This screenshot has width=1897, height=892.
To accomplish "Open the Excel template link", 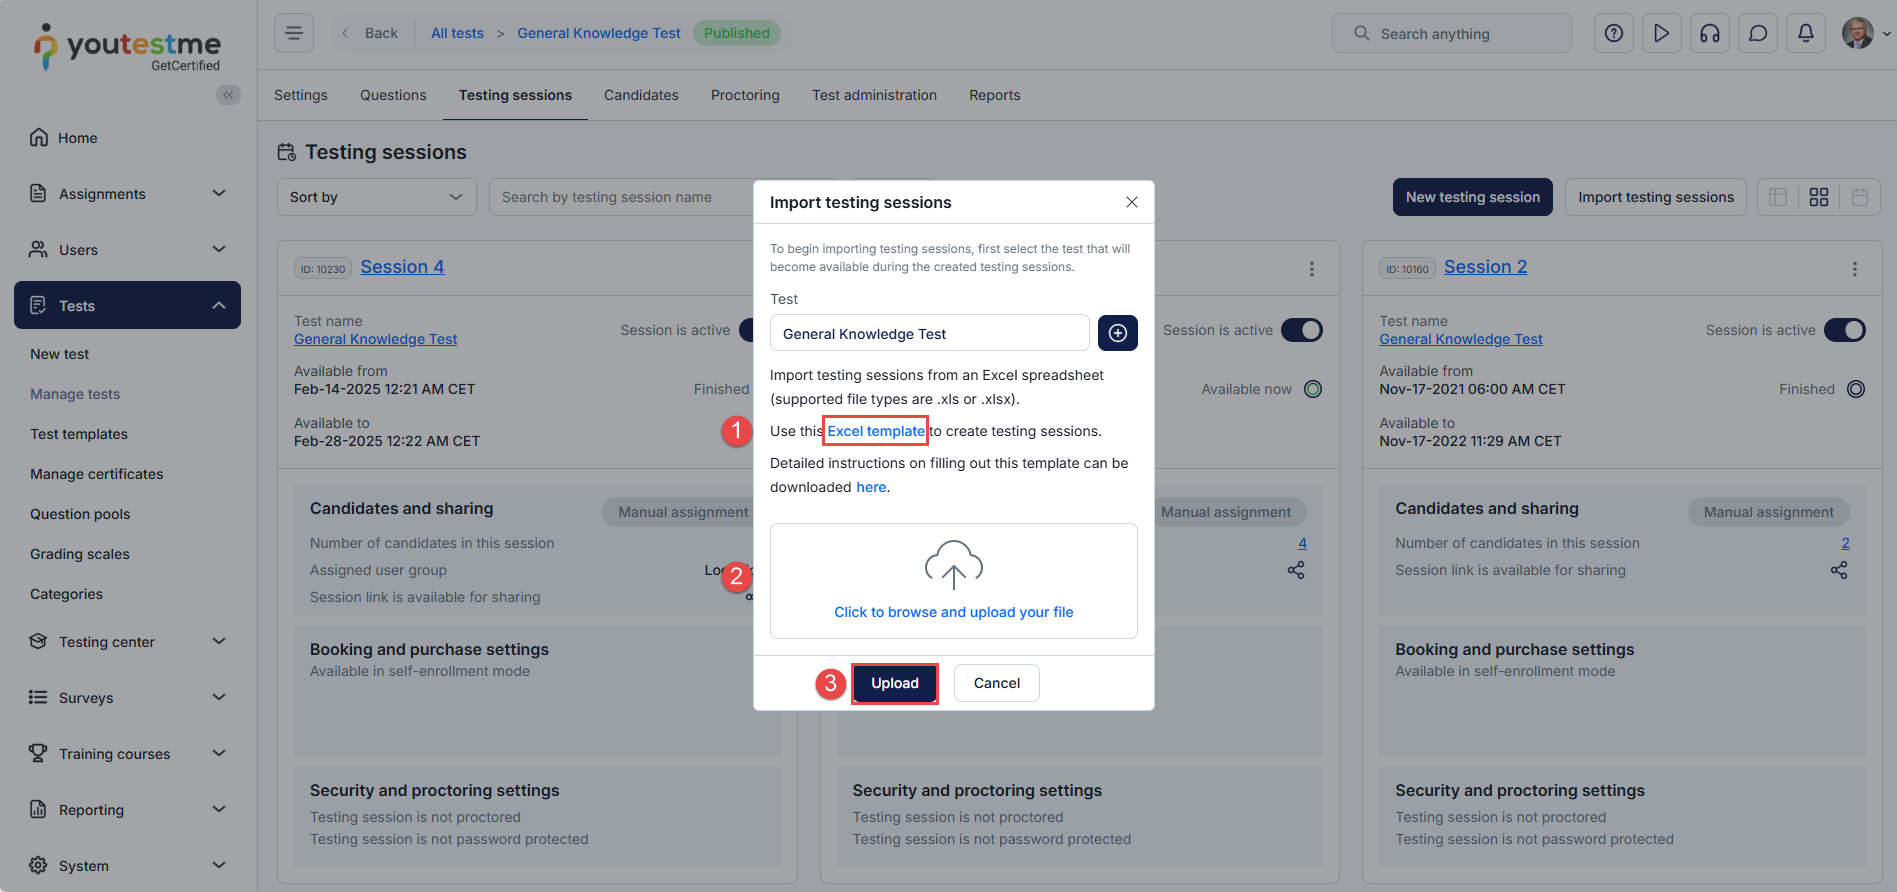I will (x=875, y=431).
